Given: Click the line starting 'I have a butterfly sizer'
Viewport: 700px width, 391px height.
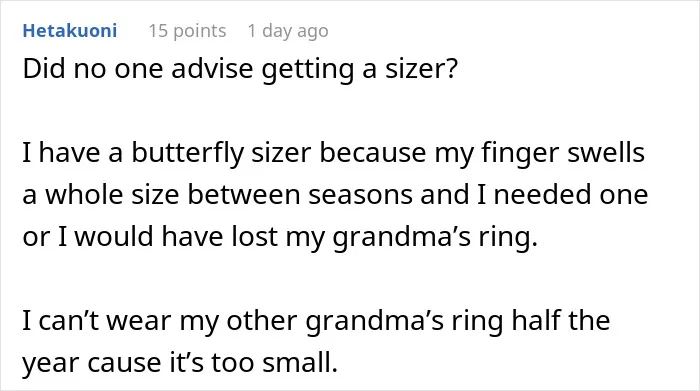Looking at the screenshot, I should (333, 153).
